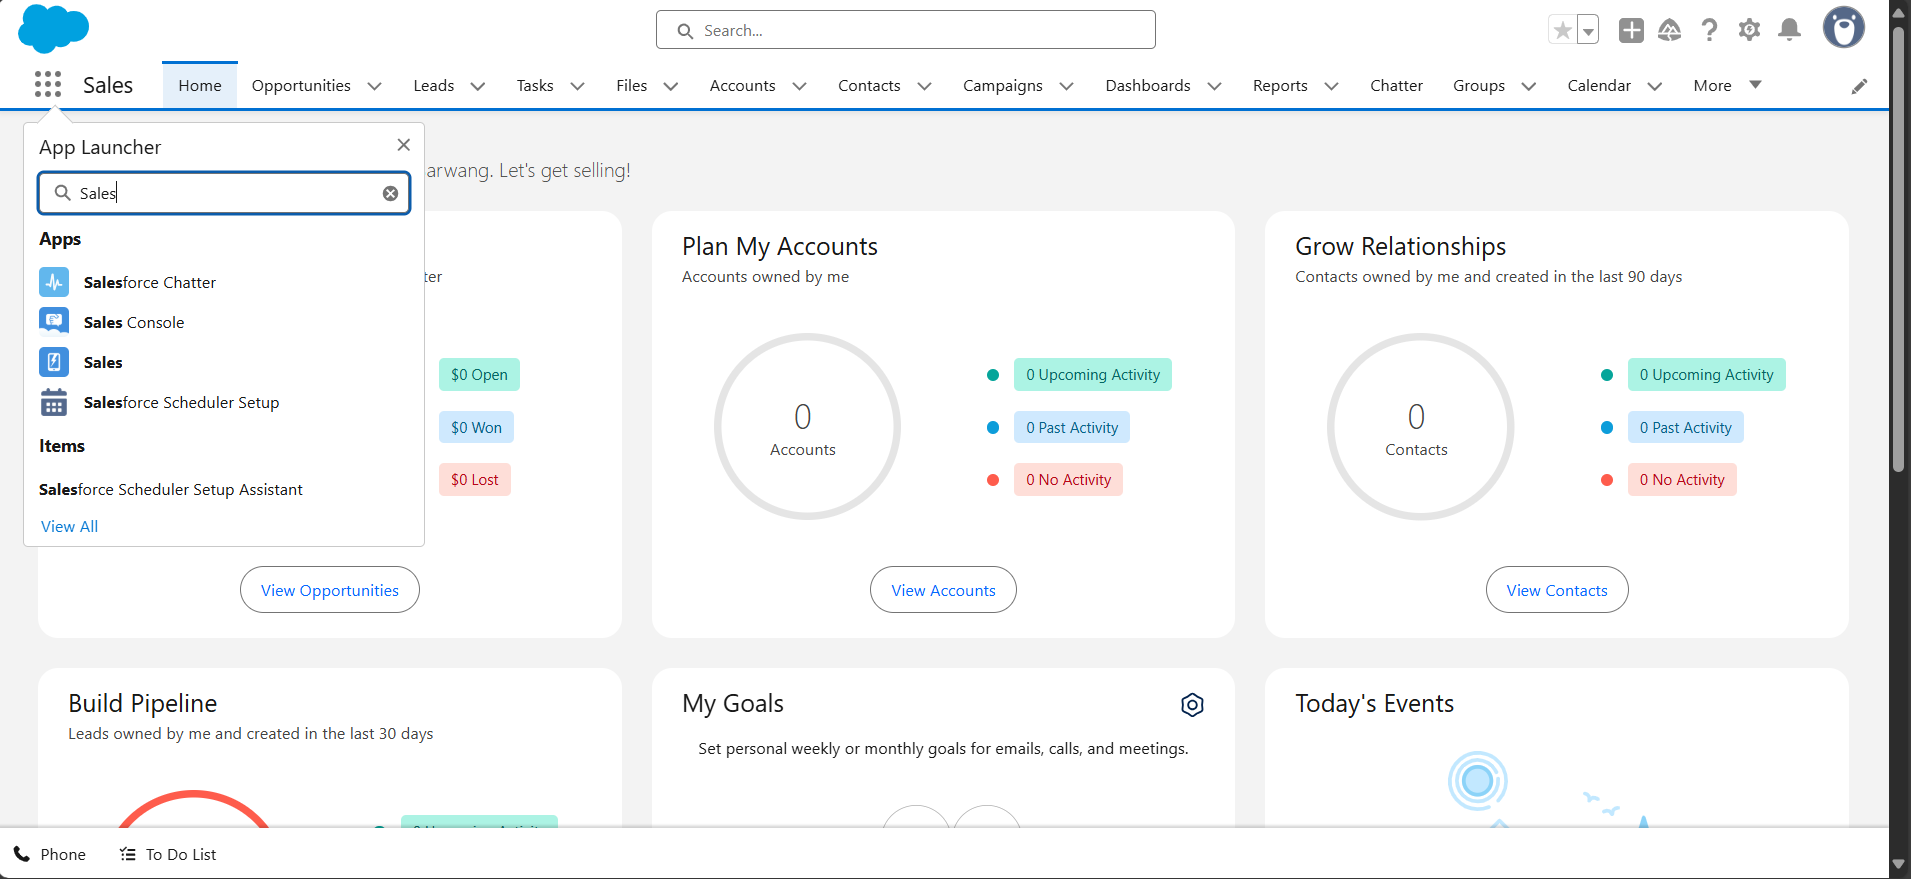Open the App Launcher waffle icon
The width and height of the screenshot is (1911, 879).
tap(48, 85)
